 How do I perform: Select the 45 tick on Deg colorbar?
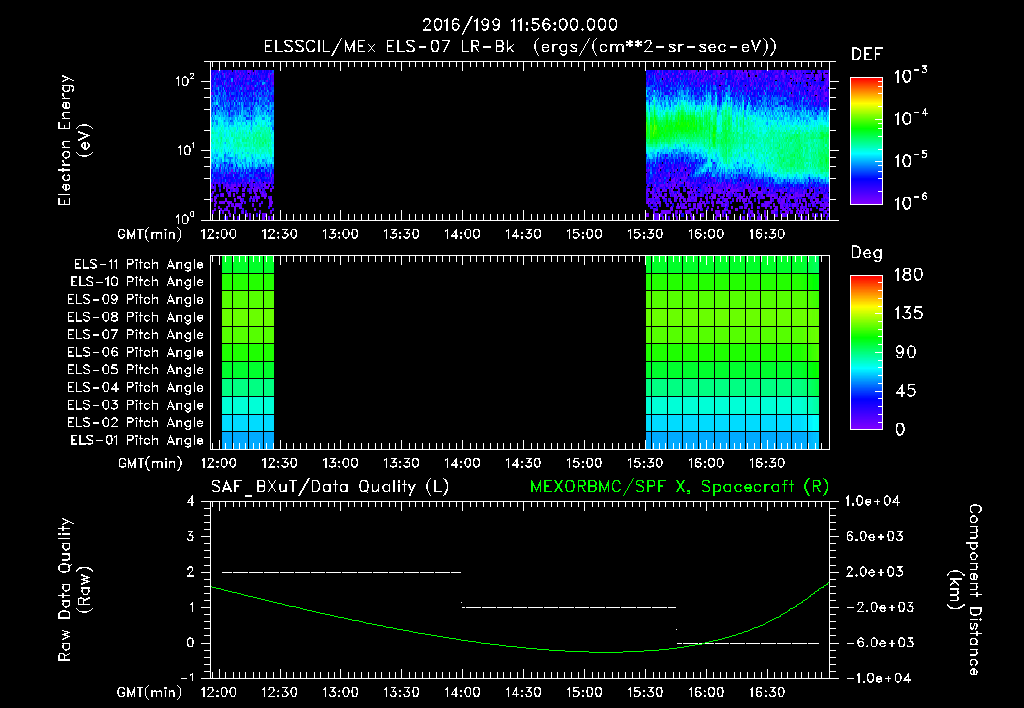pos(905,391)
